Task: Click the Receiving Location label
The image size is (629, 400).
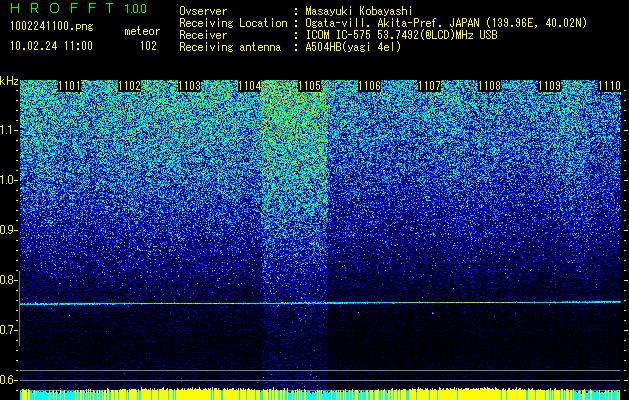Action: click(233, 23)
